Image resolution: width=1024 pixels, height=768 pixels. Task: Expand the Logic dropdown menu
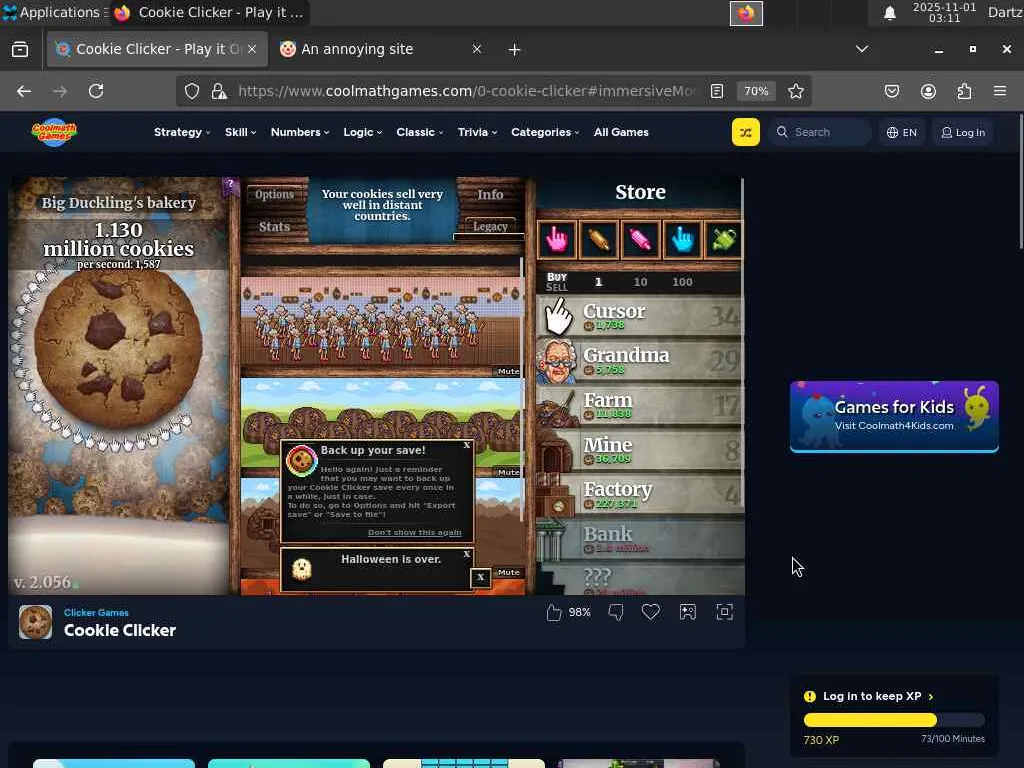[362, 132]
